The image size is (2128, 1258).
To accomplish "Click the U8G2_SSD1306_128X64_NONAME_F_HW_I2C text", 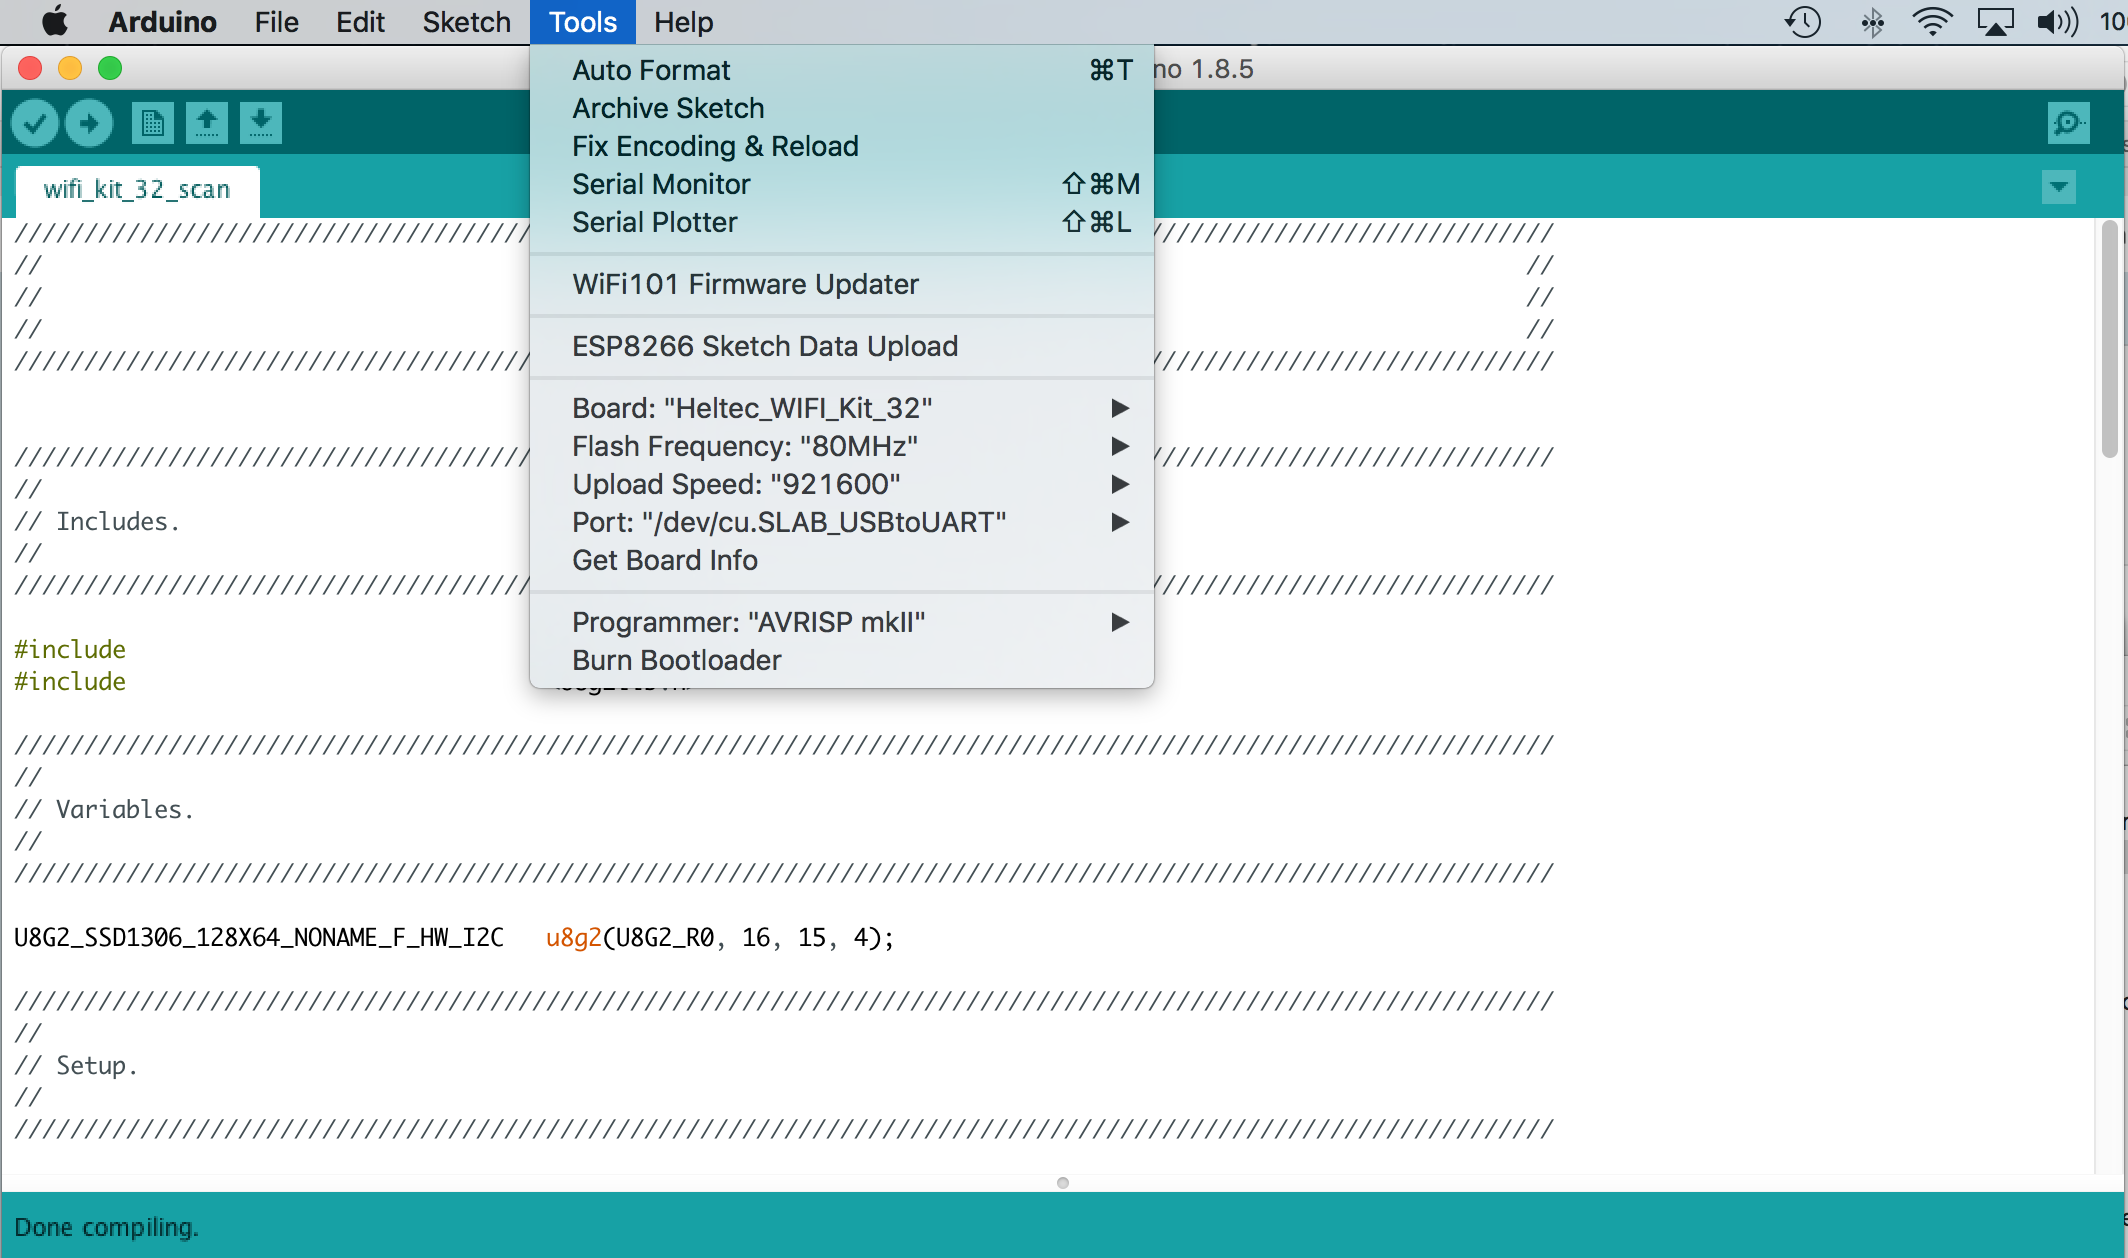I will 259,938.
